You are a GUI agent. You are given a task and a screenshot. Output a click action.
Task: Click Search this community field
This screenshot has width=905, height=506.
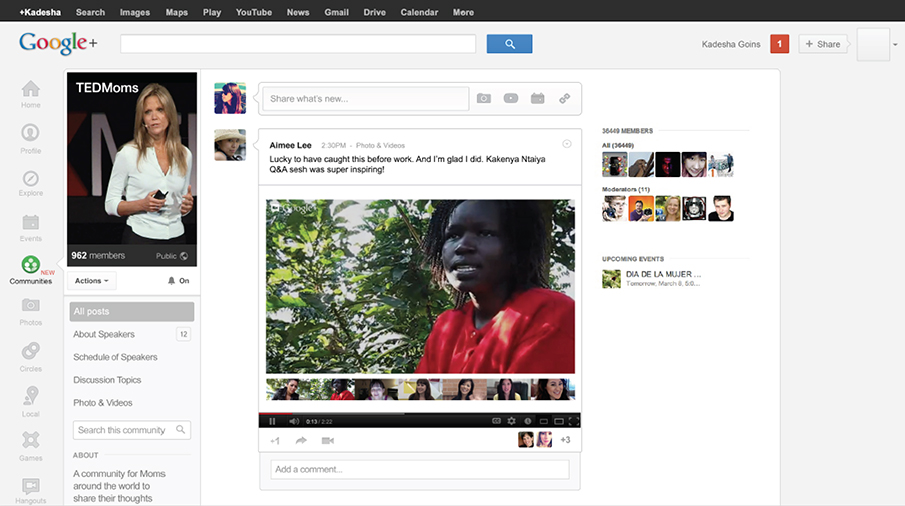(x=132, y=430)
